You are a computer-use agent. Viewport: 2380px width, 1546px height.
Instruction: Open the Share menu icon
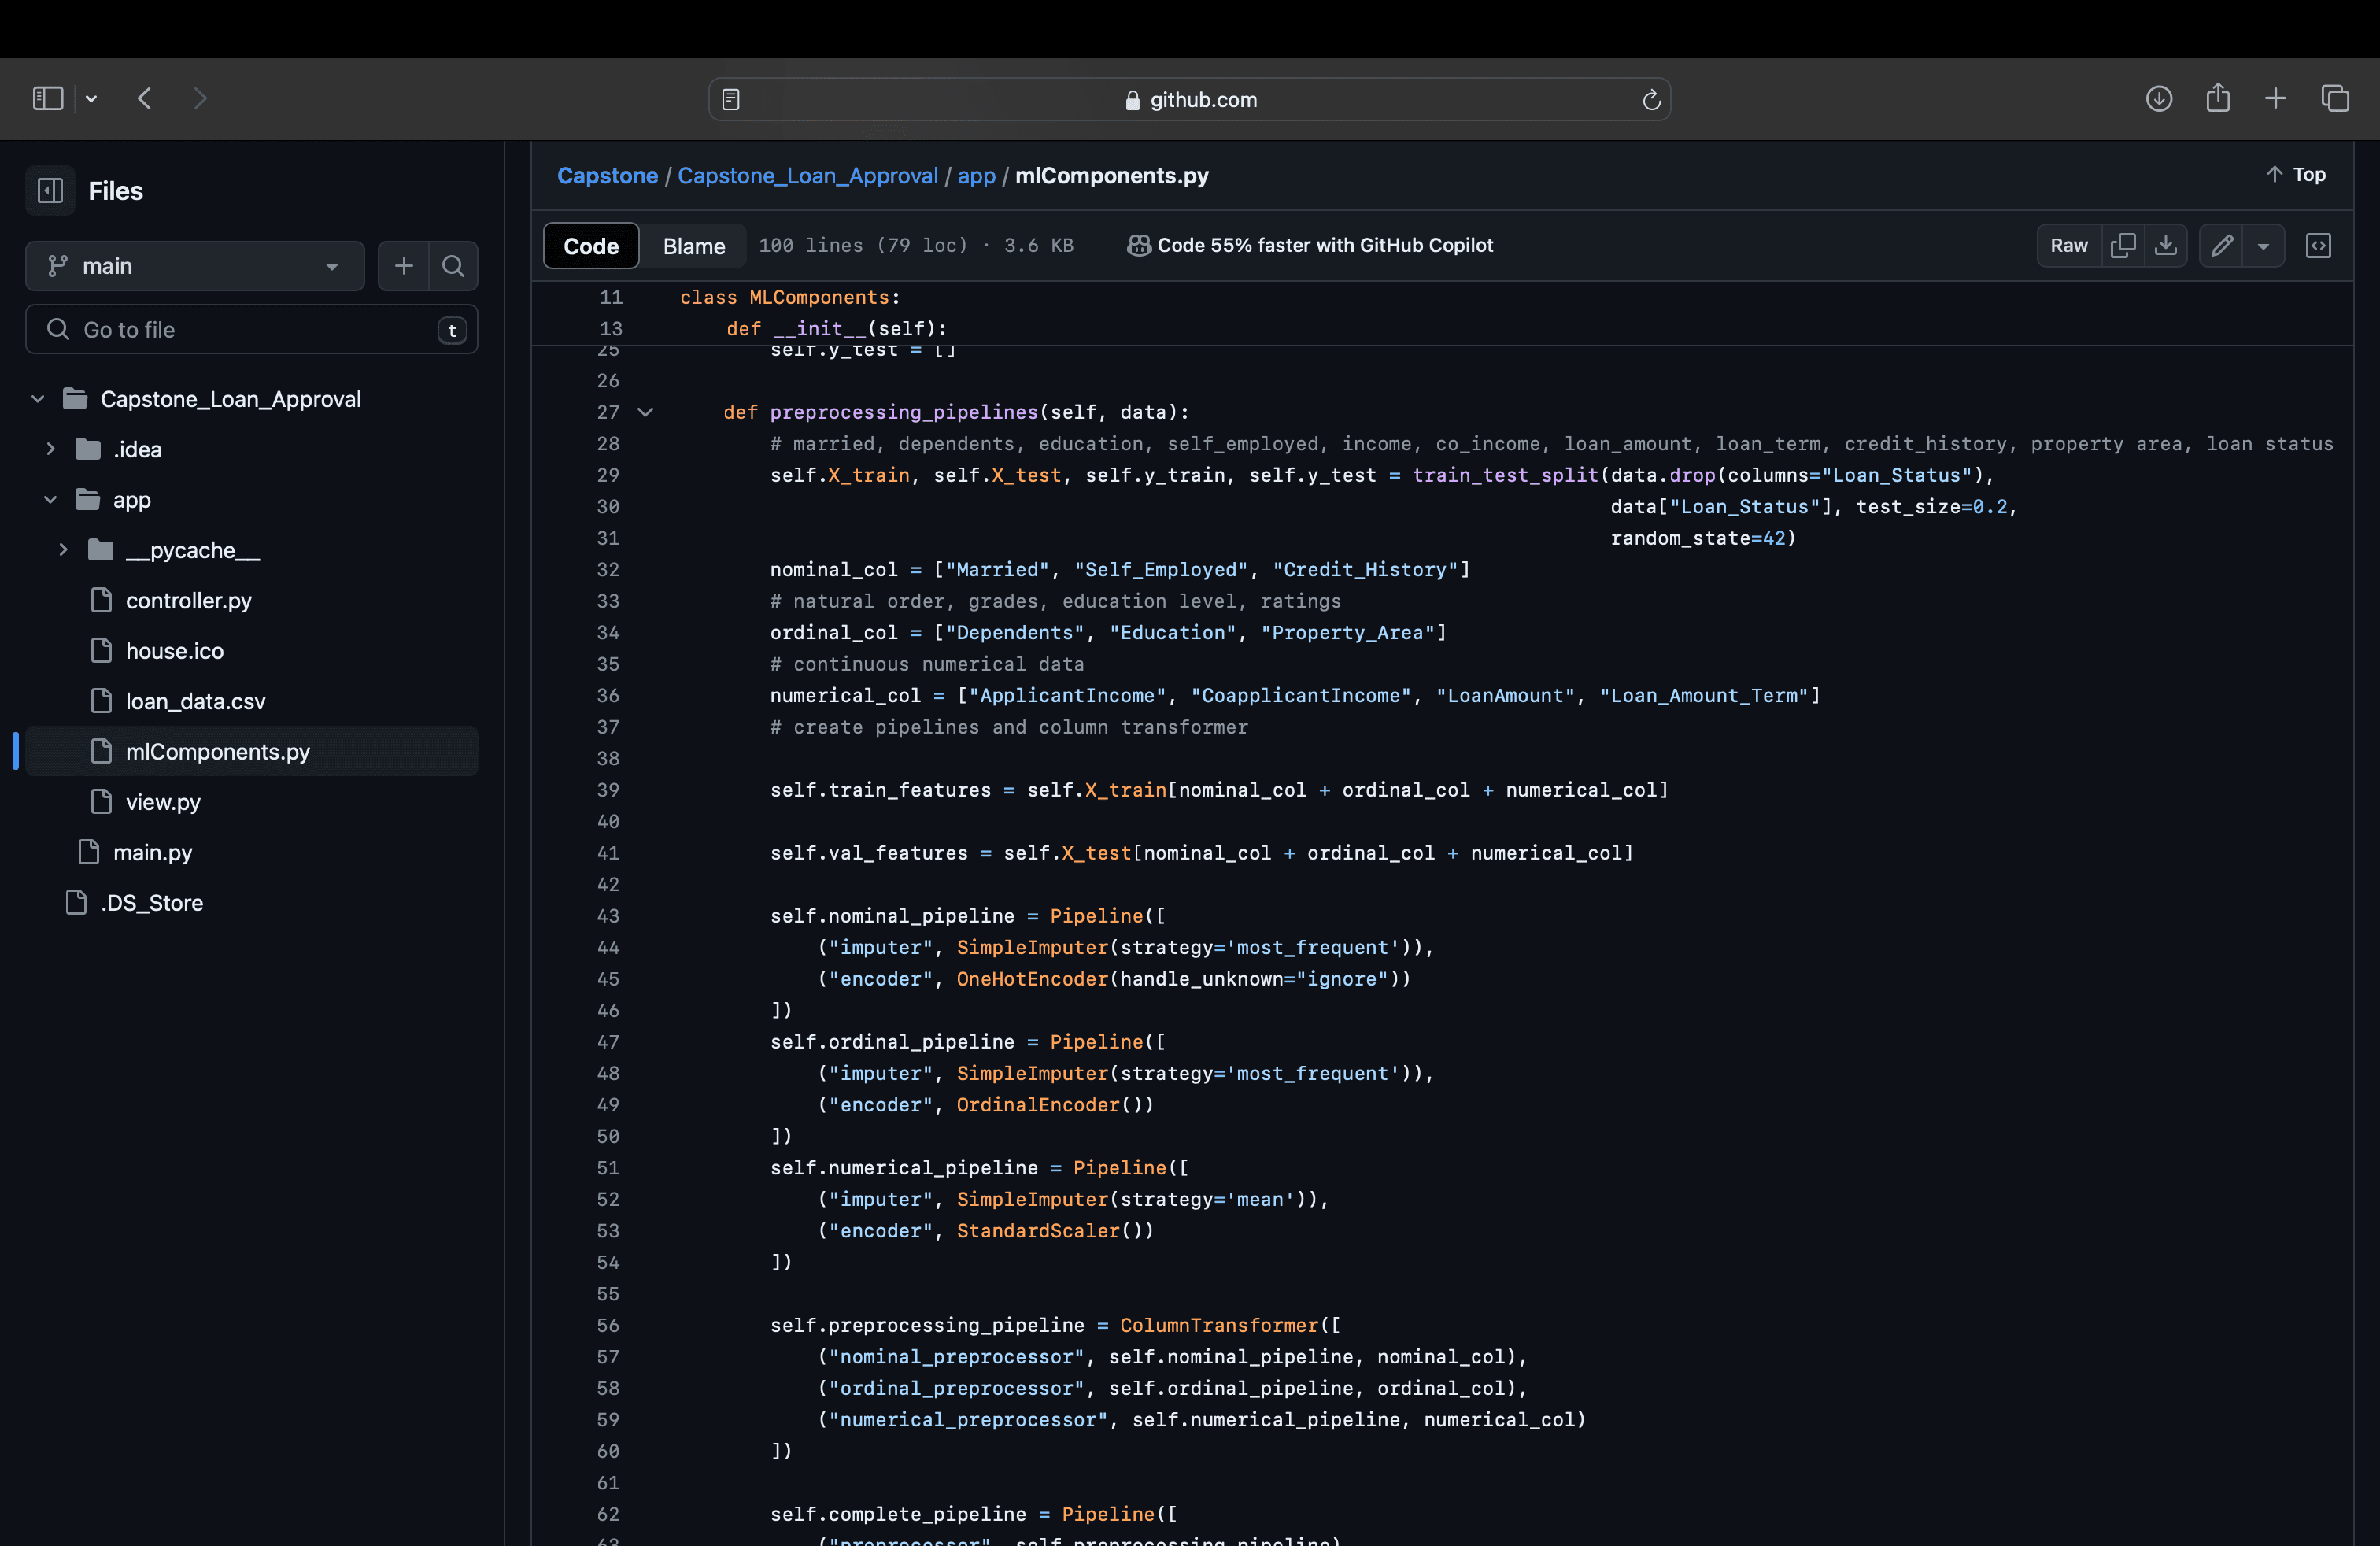tap(2218, 97)
